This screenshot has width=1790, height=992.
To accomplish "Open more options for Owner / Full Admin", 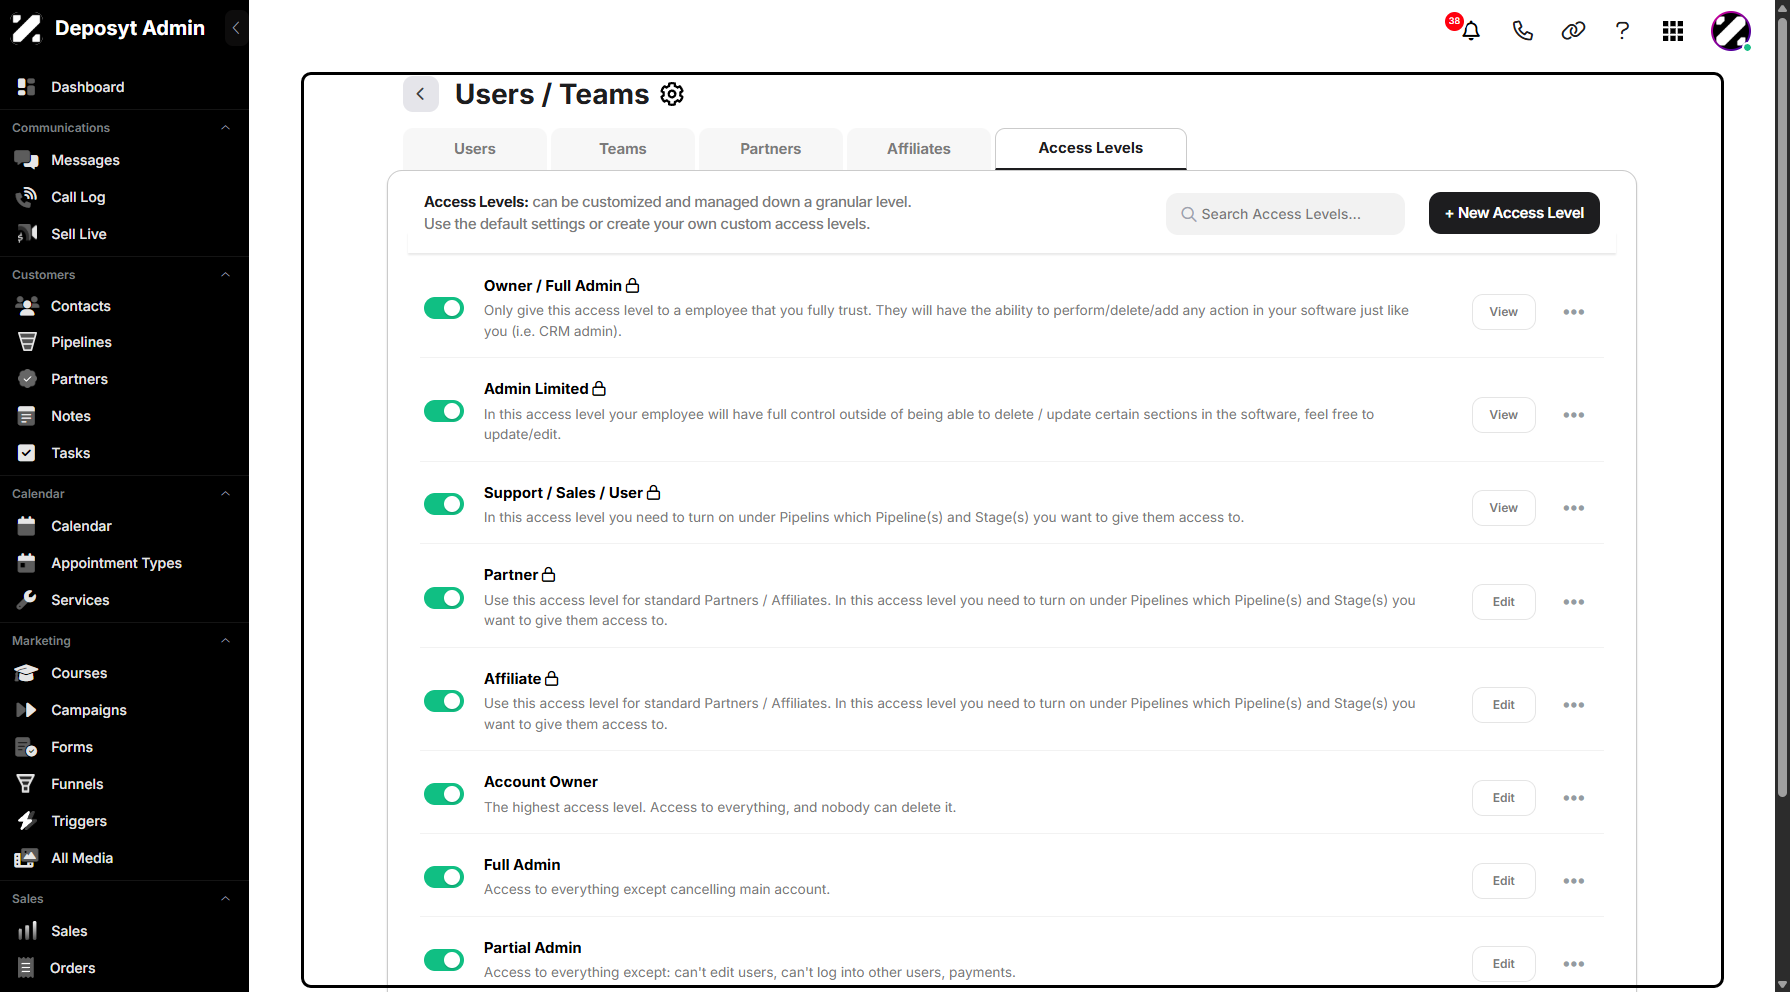I will click(1573, 312).
